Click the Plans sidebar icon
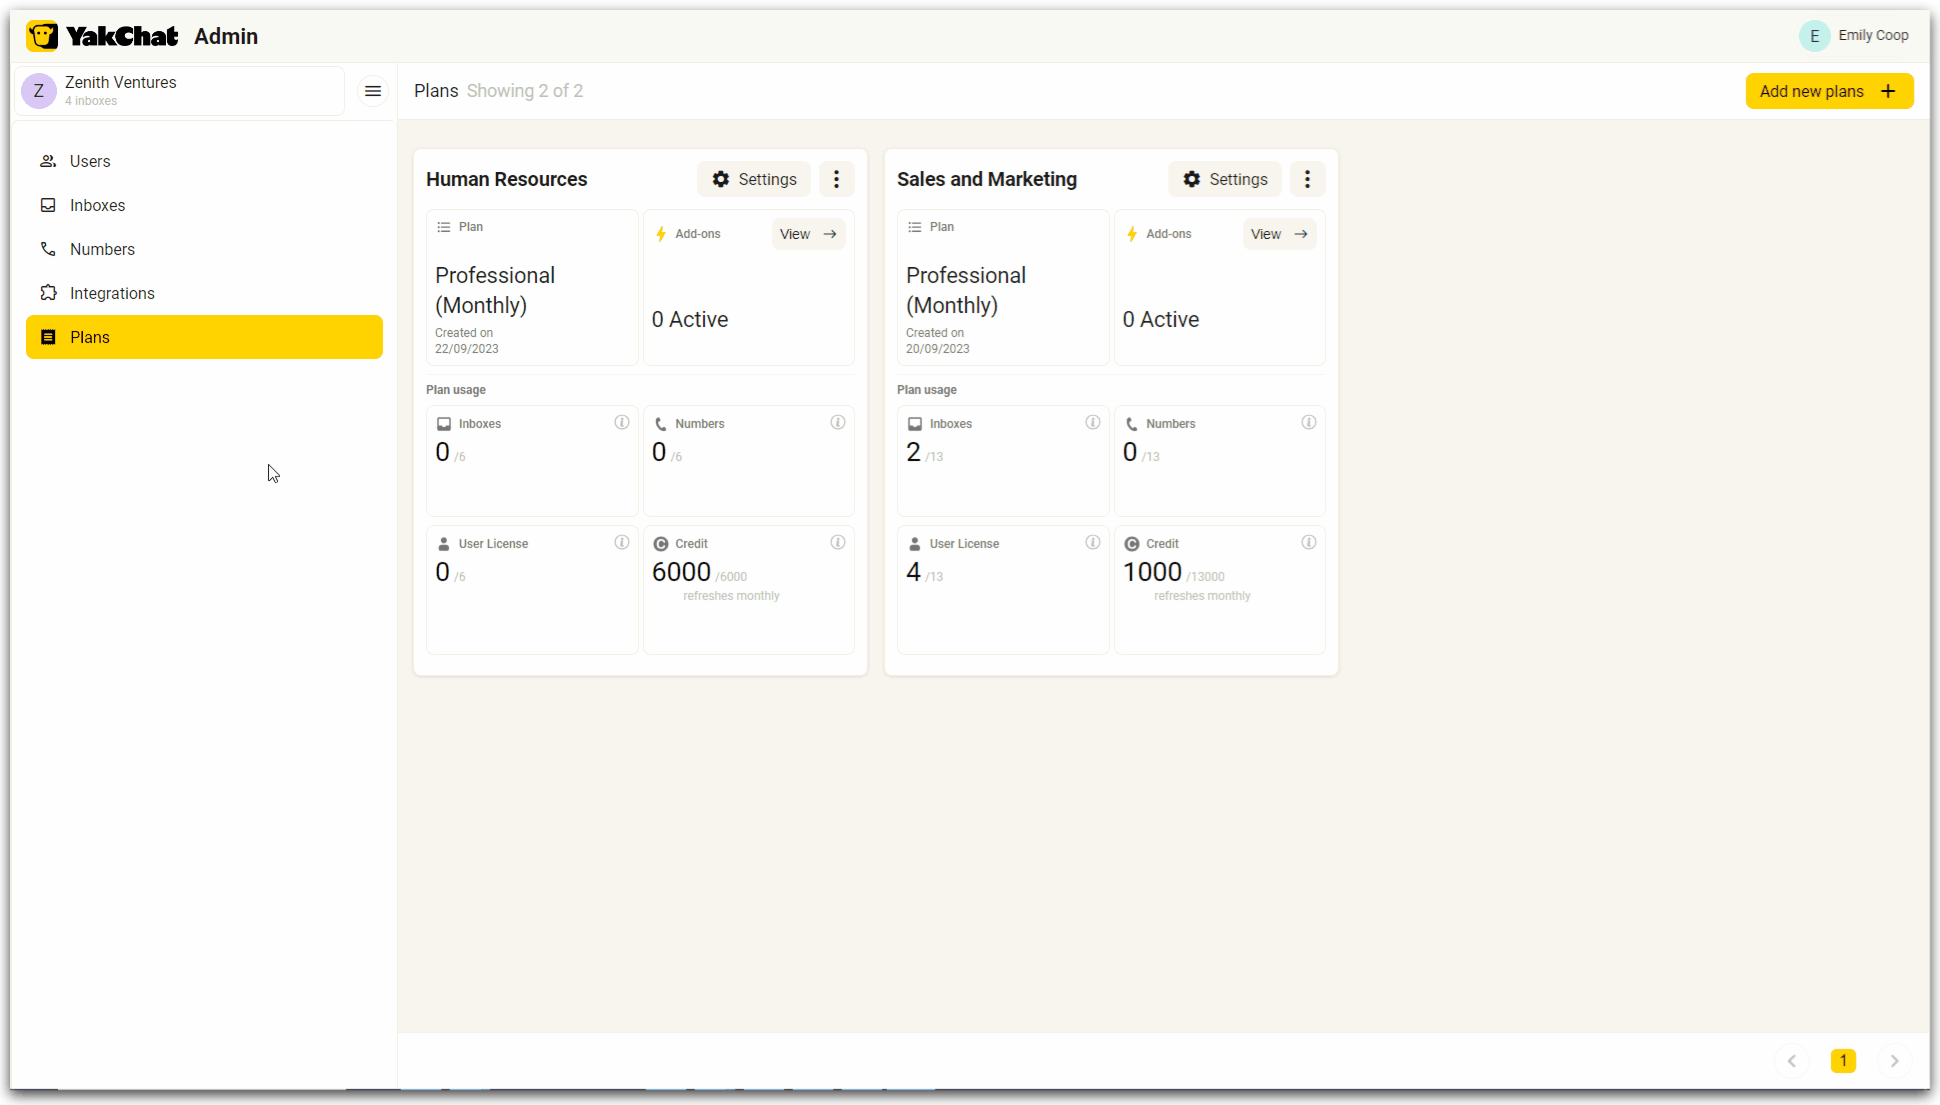Image resolution: width=1940 pixels, height=1105 pixels. pos(48,337)
